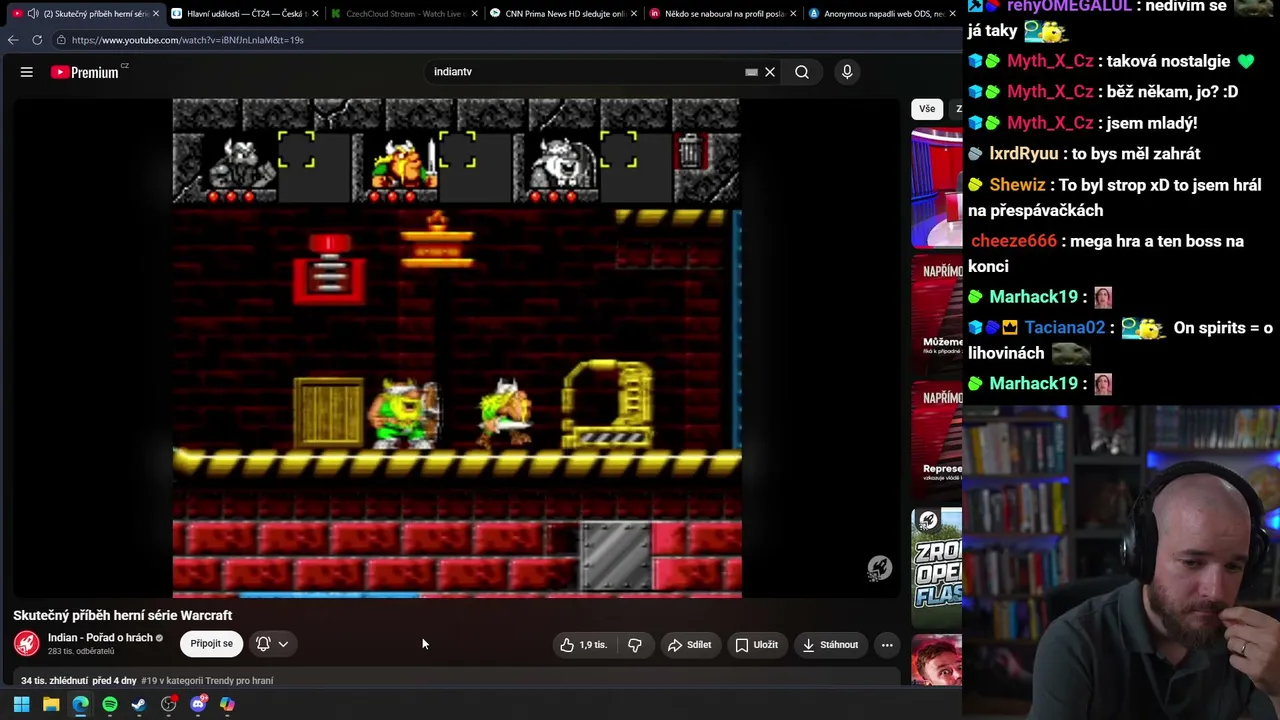Click chat username Taciana02
Screen dimensions: 1280x720
click(1064, 328)
